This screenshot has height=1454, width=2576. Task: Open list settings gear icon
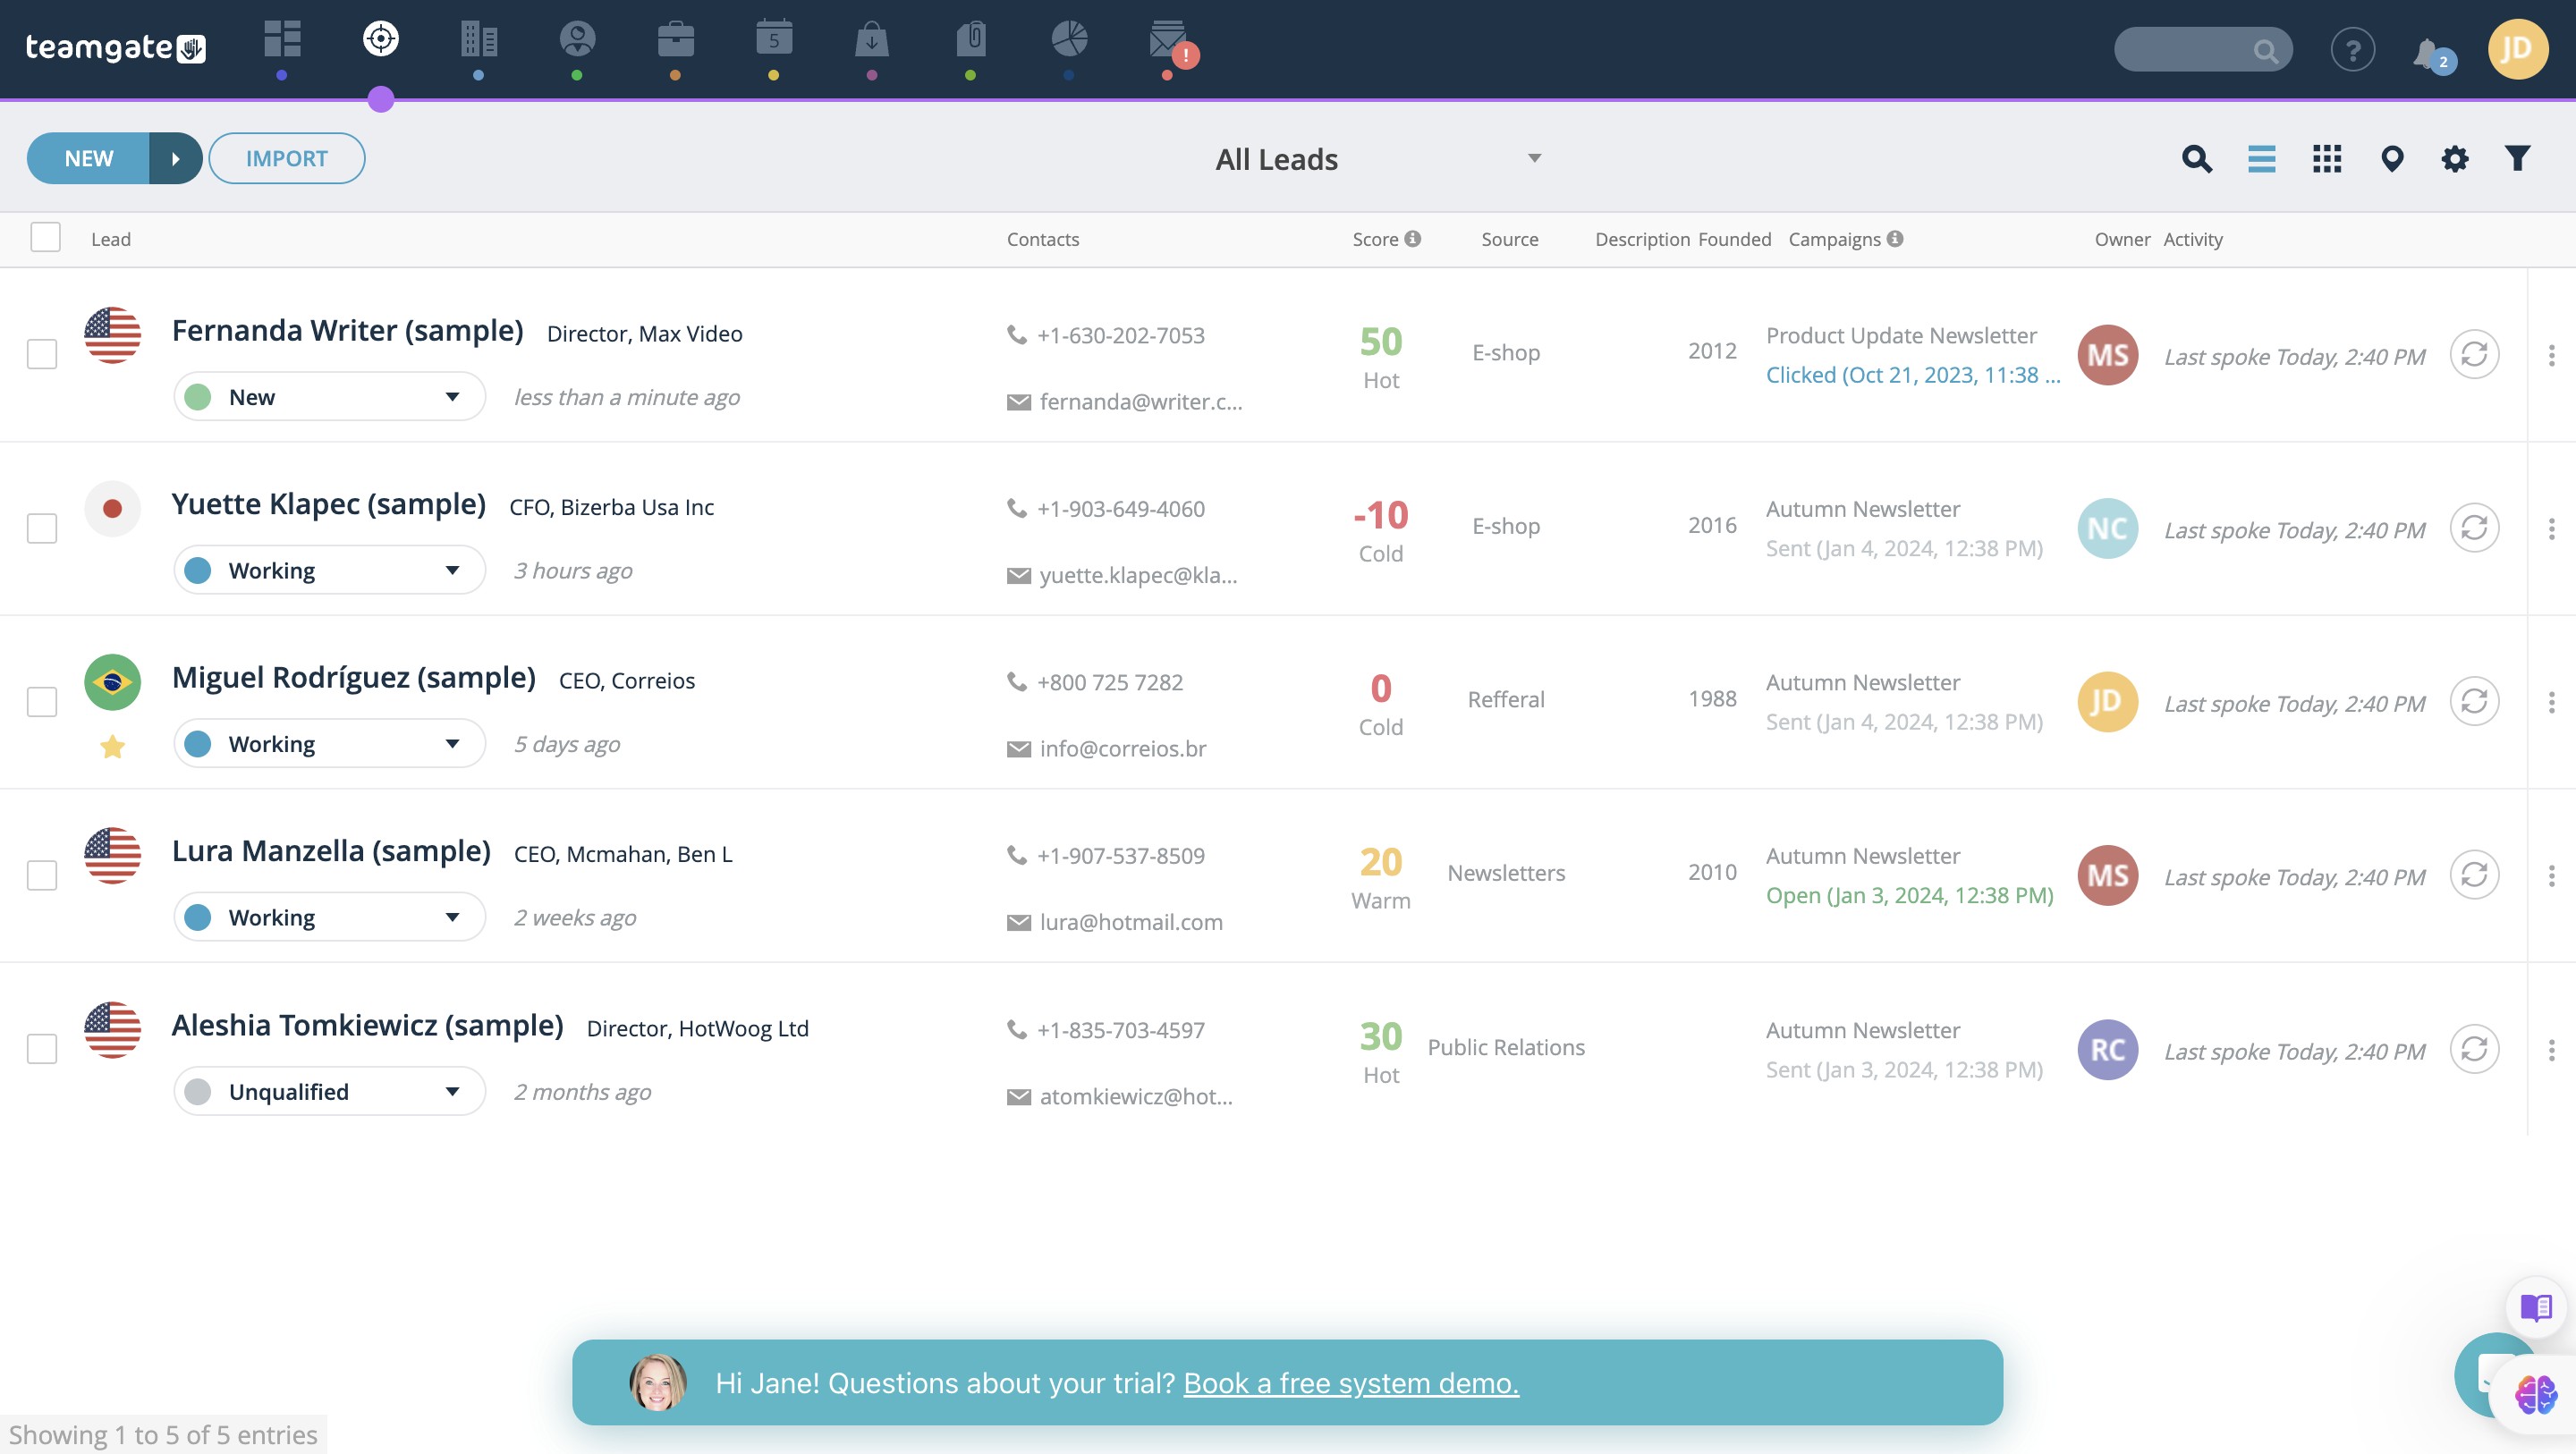click(2454, 158)
